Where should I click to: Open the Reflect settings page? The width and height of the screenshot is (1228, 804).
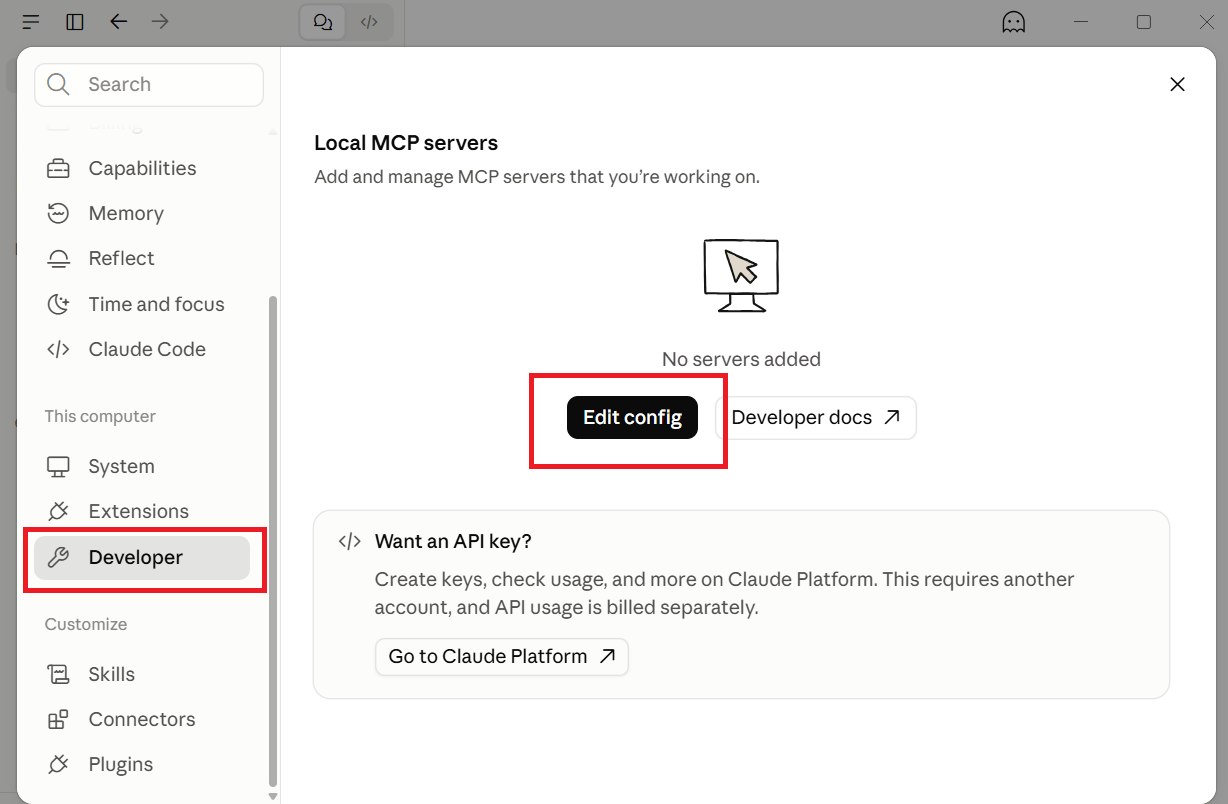tap(142, 259)
